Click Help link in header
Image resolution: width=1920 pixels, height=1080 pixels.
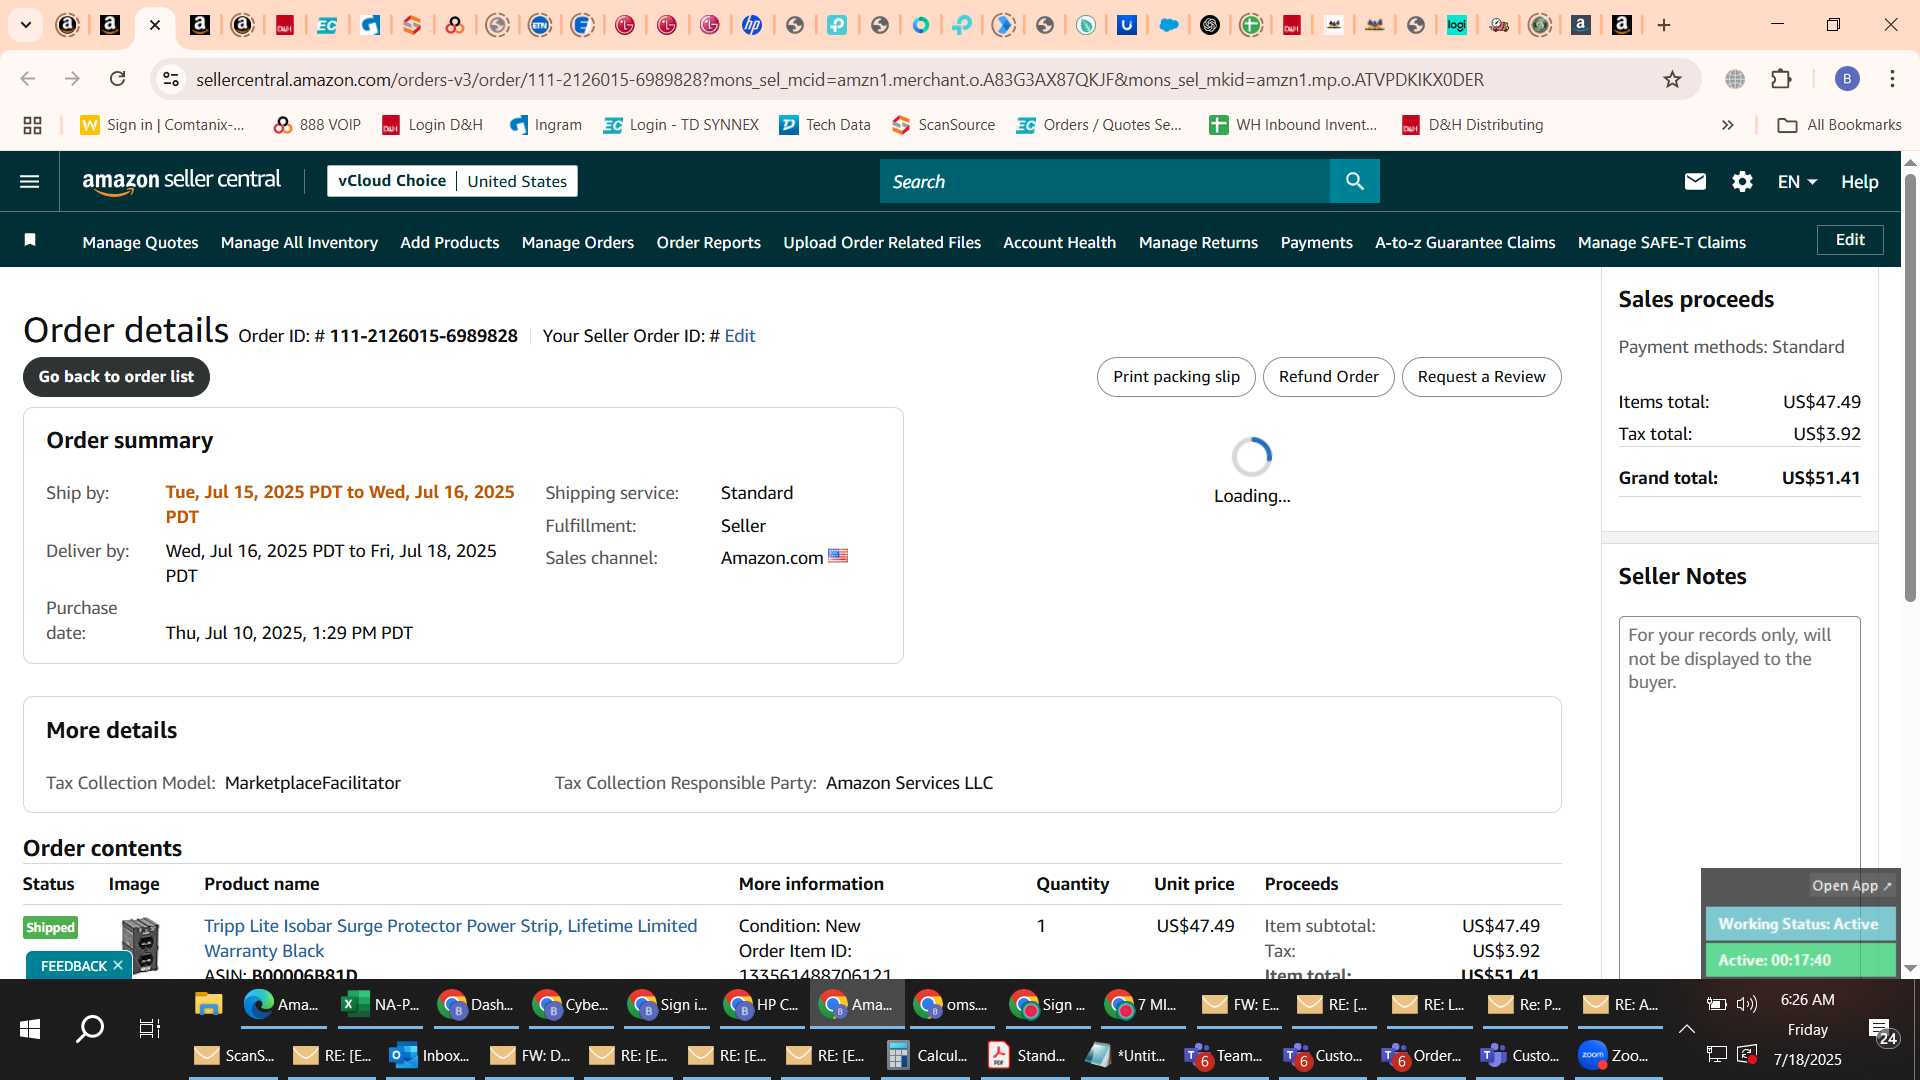point(1859,181)
